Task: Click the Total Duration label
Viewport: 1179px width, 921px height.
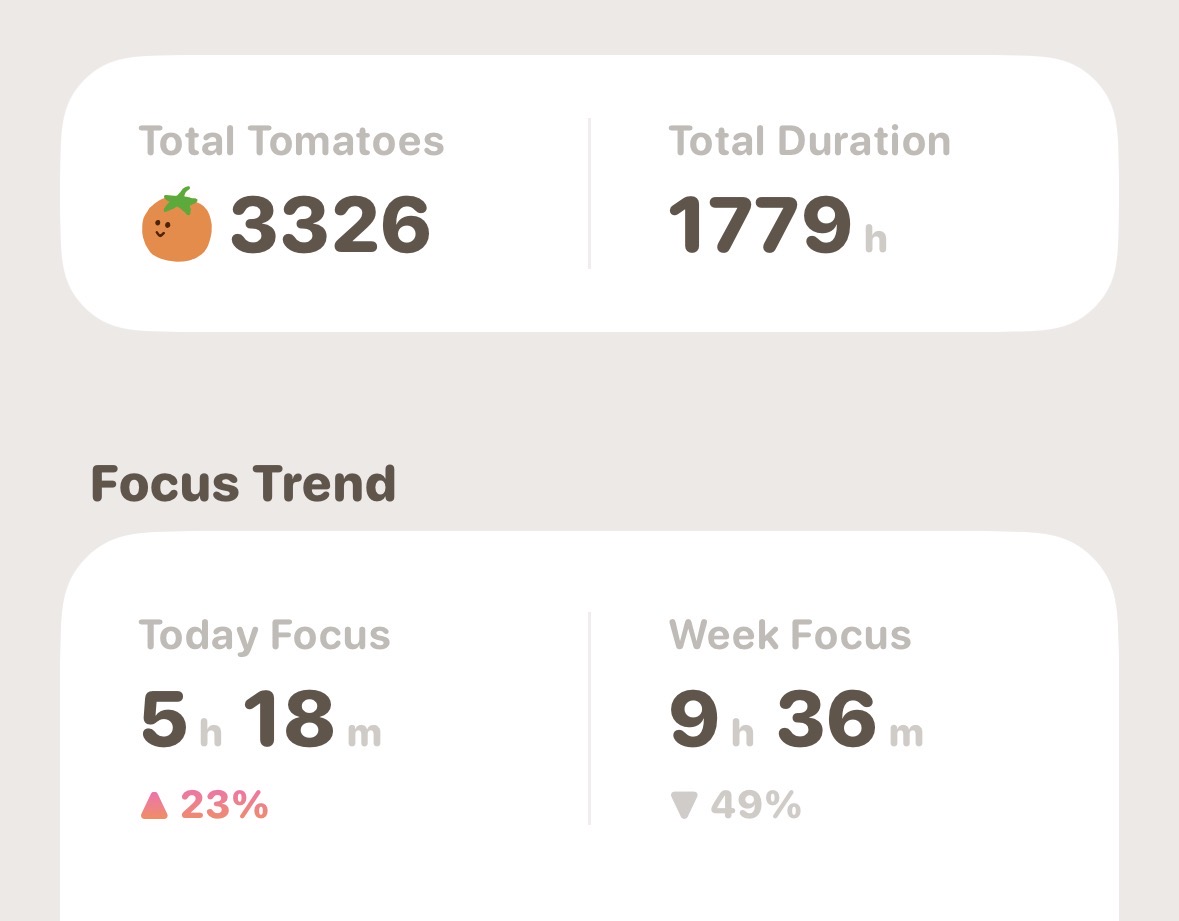Action: pyautogui.click(x=810, y=141)
